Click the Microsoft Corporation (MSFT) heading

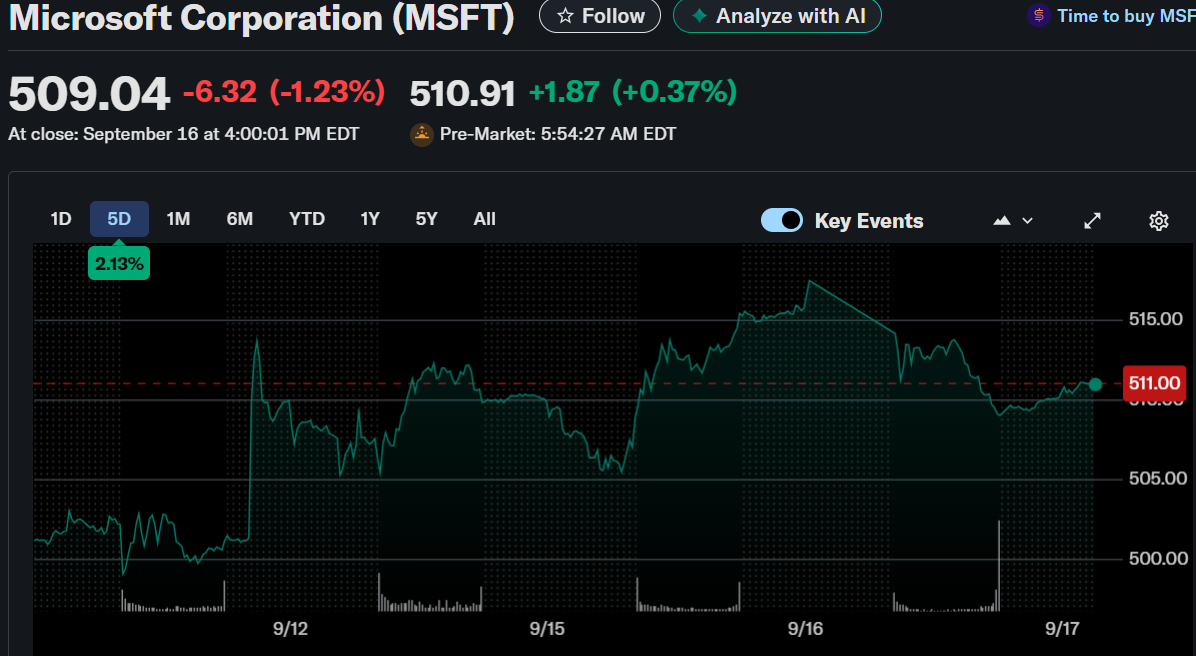coord(262,17)
